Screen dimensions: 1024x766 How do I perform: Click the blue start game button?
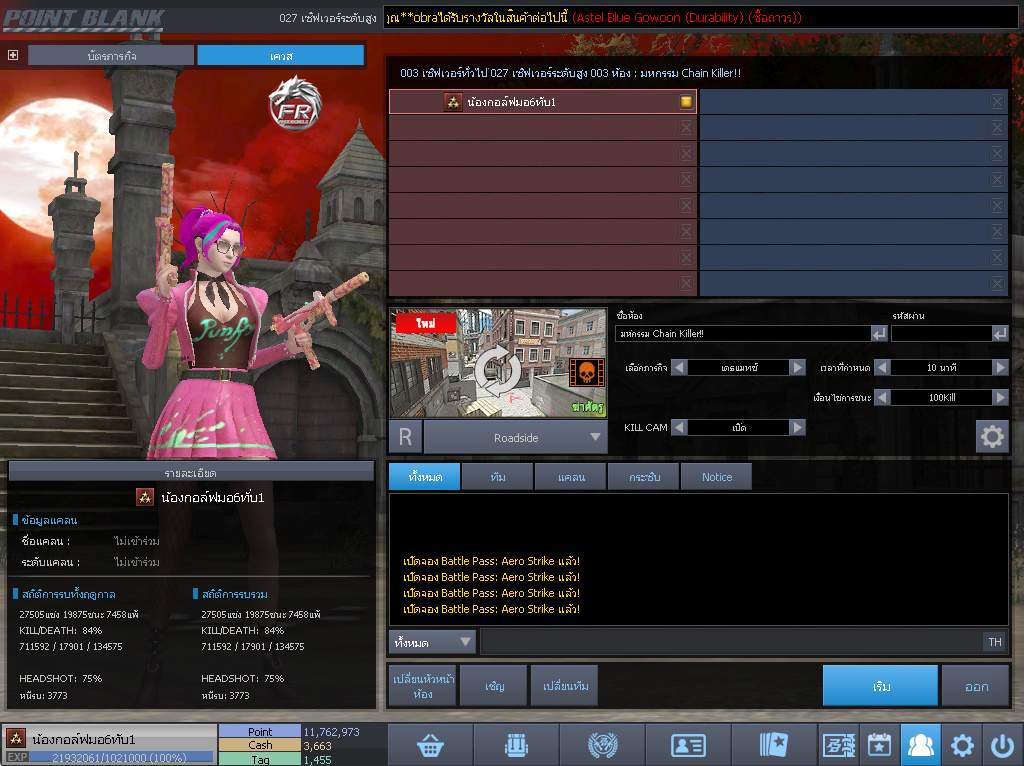pyautogui.click(x=880, y=686)
